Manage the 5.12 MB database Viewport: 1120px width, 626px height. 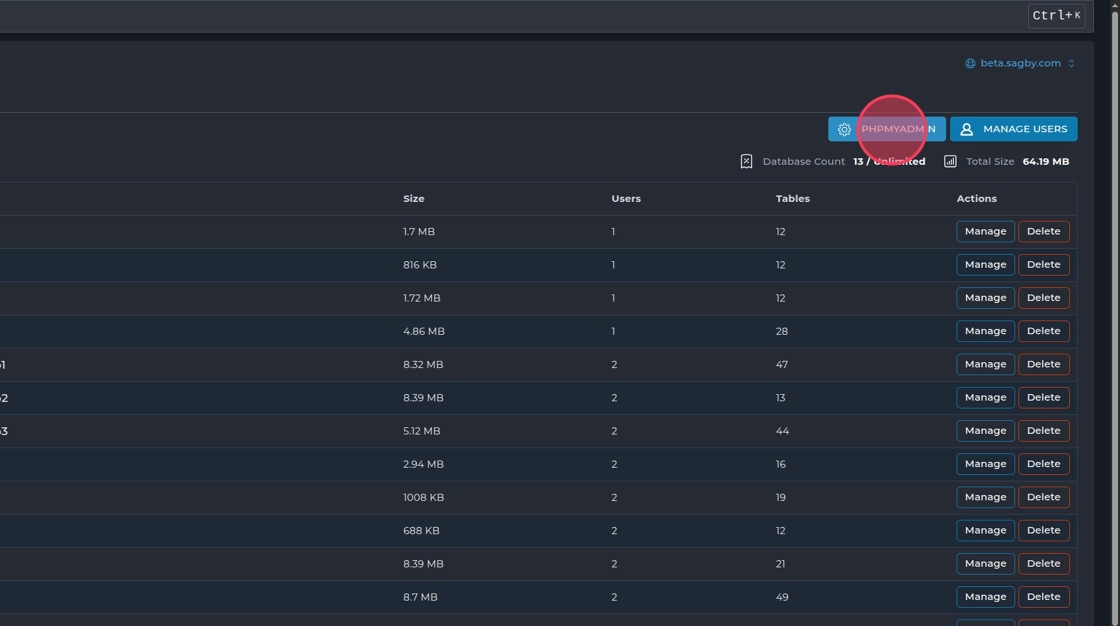[x=985, y=431]
